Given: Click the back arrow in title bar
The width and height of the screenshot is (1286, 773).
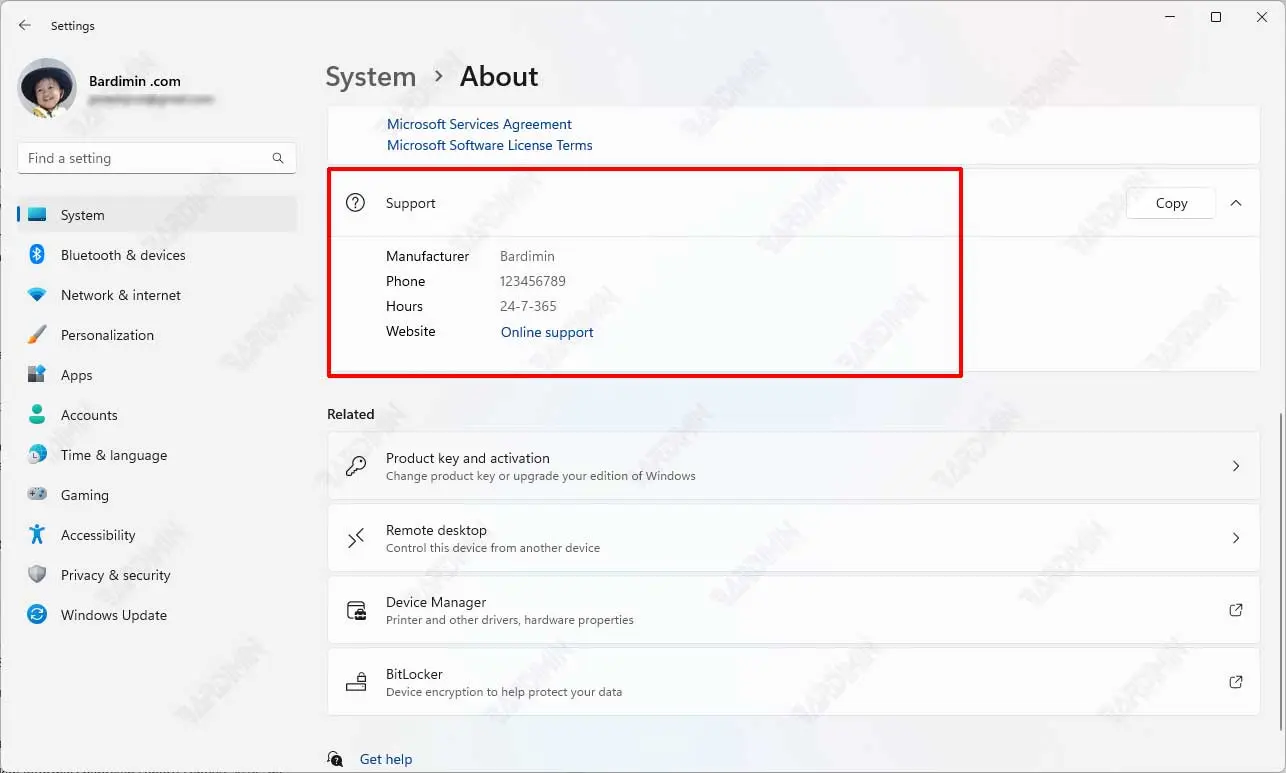Looking at the screenshot, I should click(x=25, y=25).
